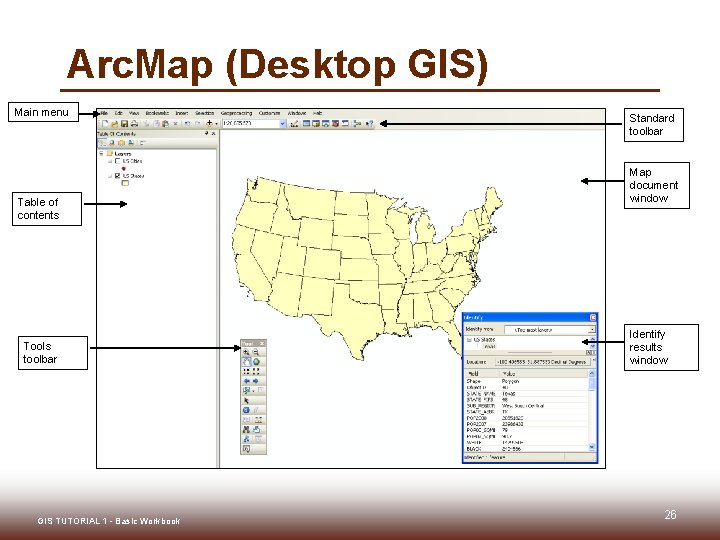Open the map scale dropdown arrow
The height and width of the screenshot is (540, 720).
click(x=283, y=124)
